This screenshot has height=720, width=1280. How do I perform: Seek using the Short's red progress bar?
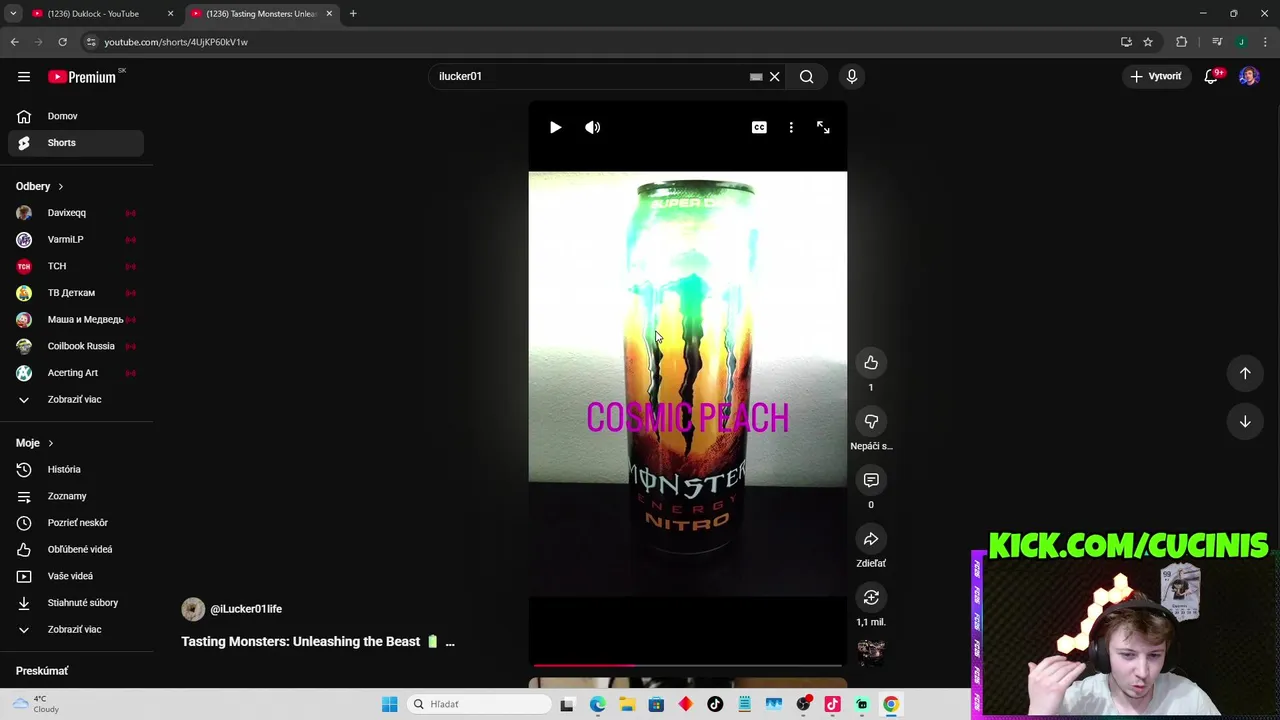tap(687, 665)
